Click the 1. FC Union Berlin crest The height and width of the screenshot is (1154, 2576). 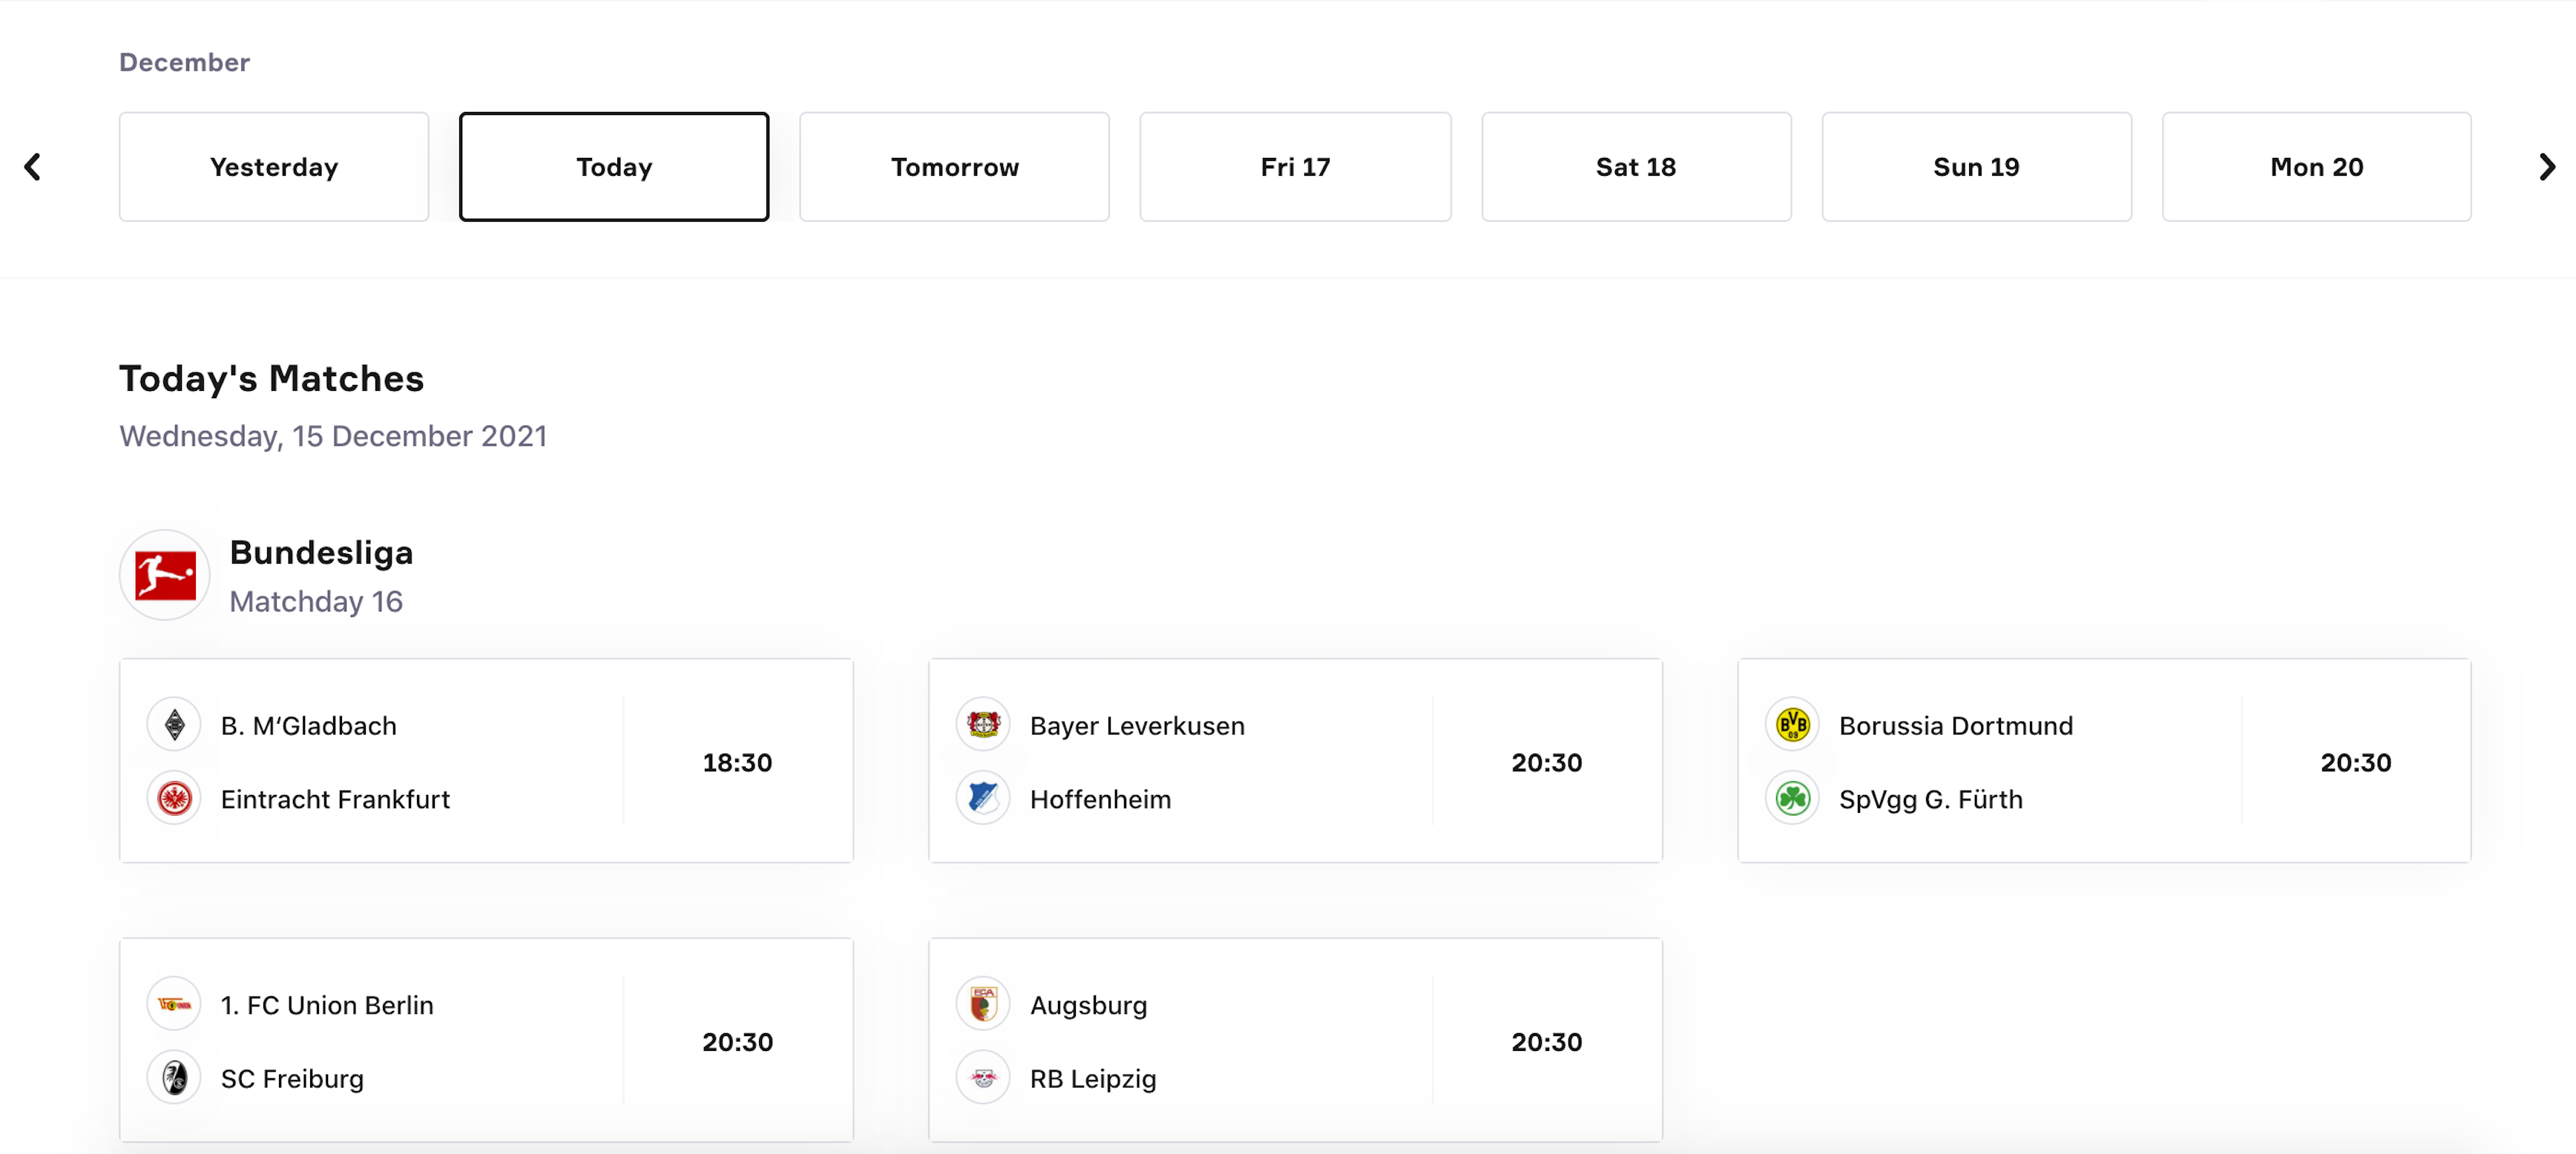174,1004
